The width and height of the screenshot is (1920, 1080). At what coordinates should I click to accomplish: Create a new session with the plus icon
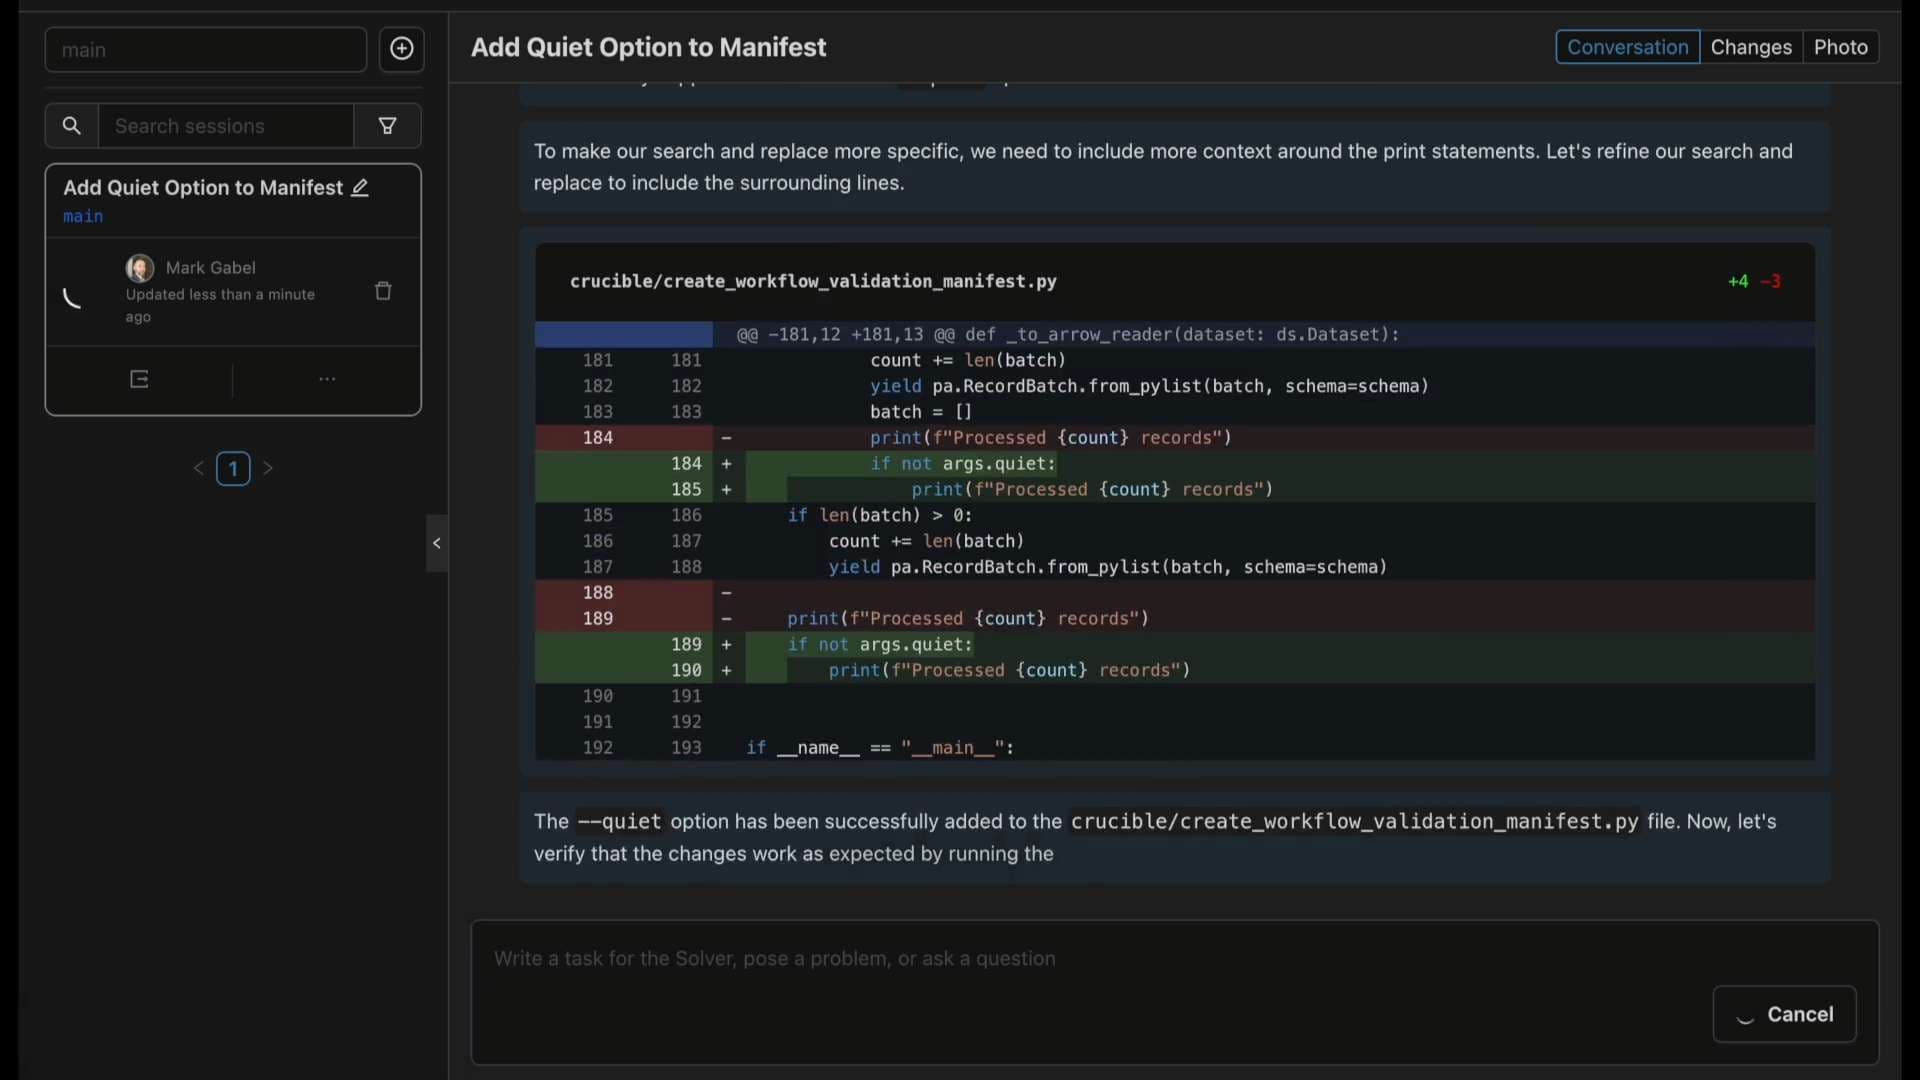[x=403, y=49]
